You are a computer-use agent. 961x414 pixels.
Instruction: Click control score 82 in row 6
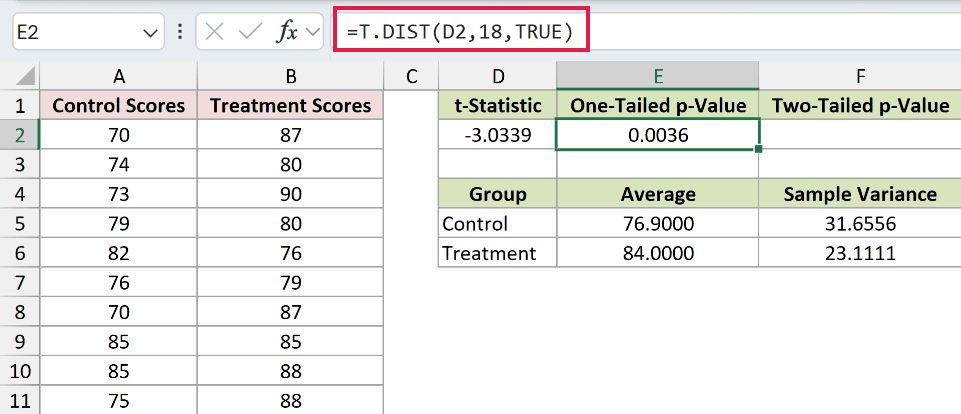(x=119, y=253)
